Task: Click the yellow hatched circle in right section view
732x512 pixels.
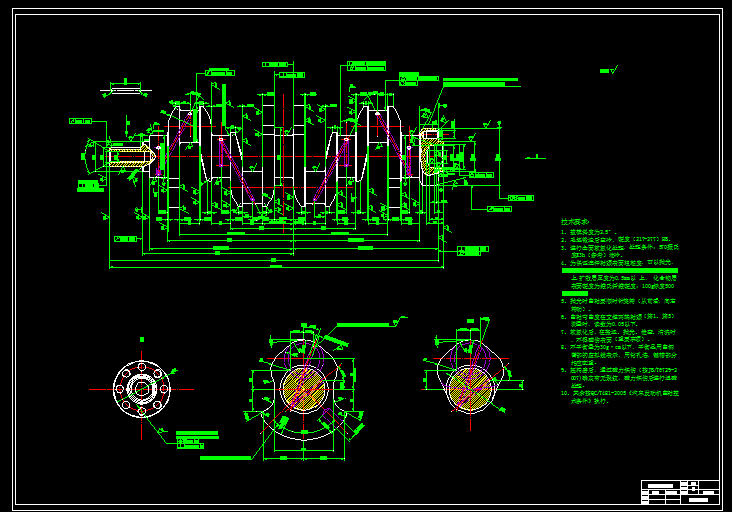Action: tap(470, 388)
